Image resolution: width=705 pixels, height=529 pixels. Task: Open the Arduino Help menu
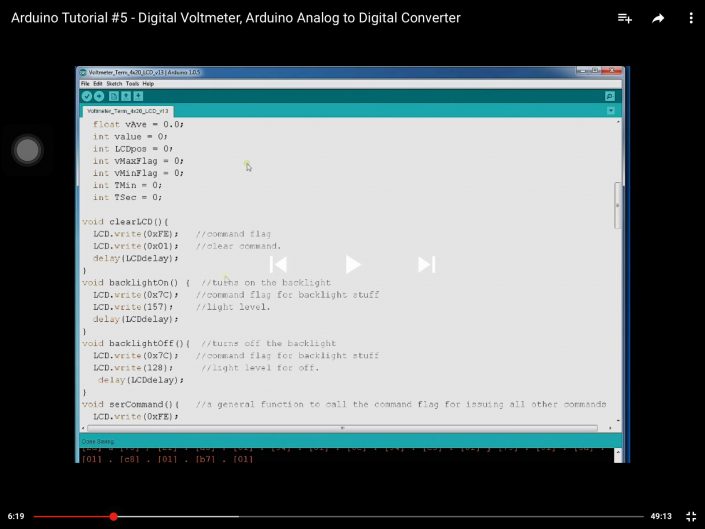point(148,84)
